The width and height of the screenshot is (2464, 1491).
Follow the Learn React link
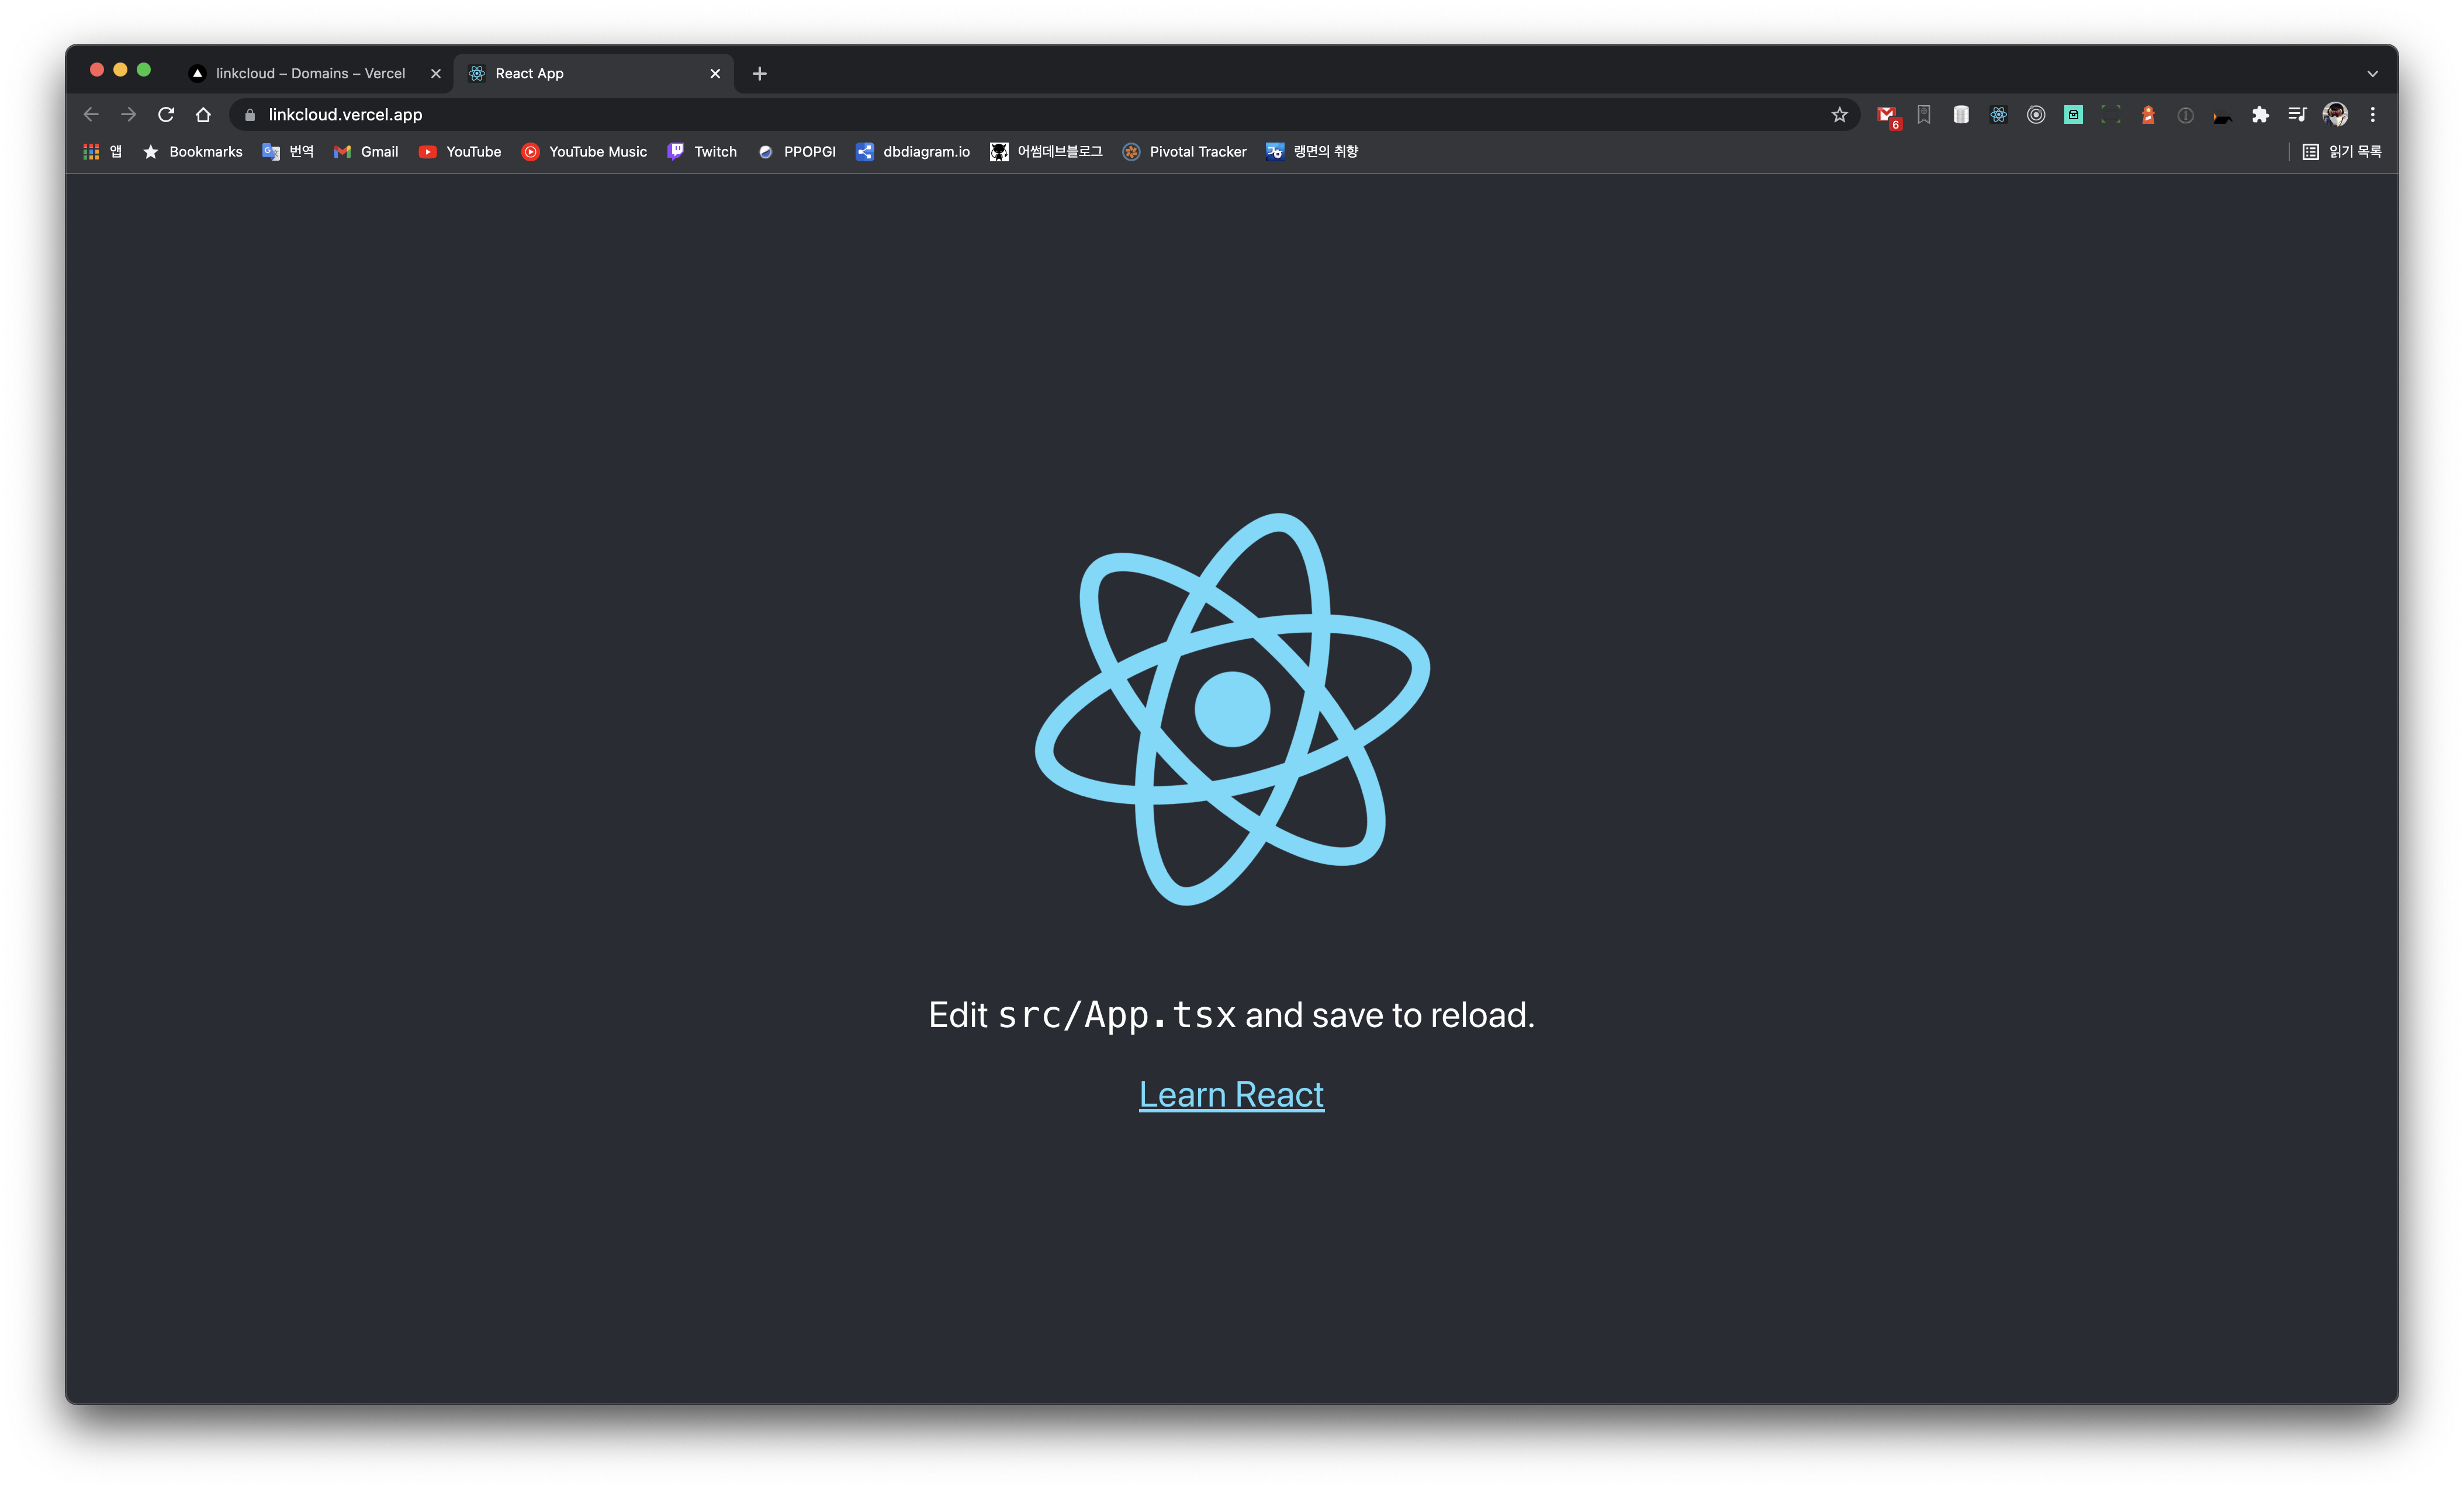(x=1232, y=1095)
